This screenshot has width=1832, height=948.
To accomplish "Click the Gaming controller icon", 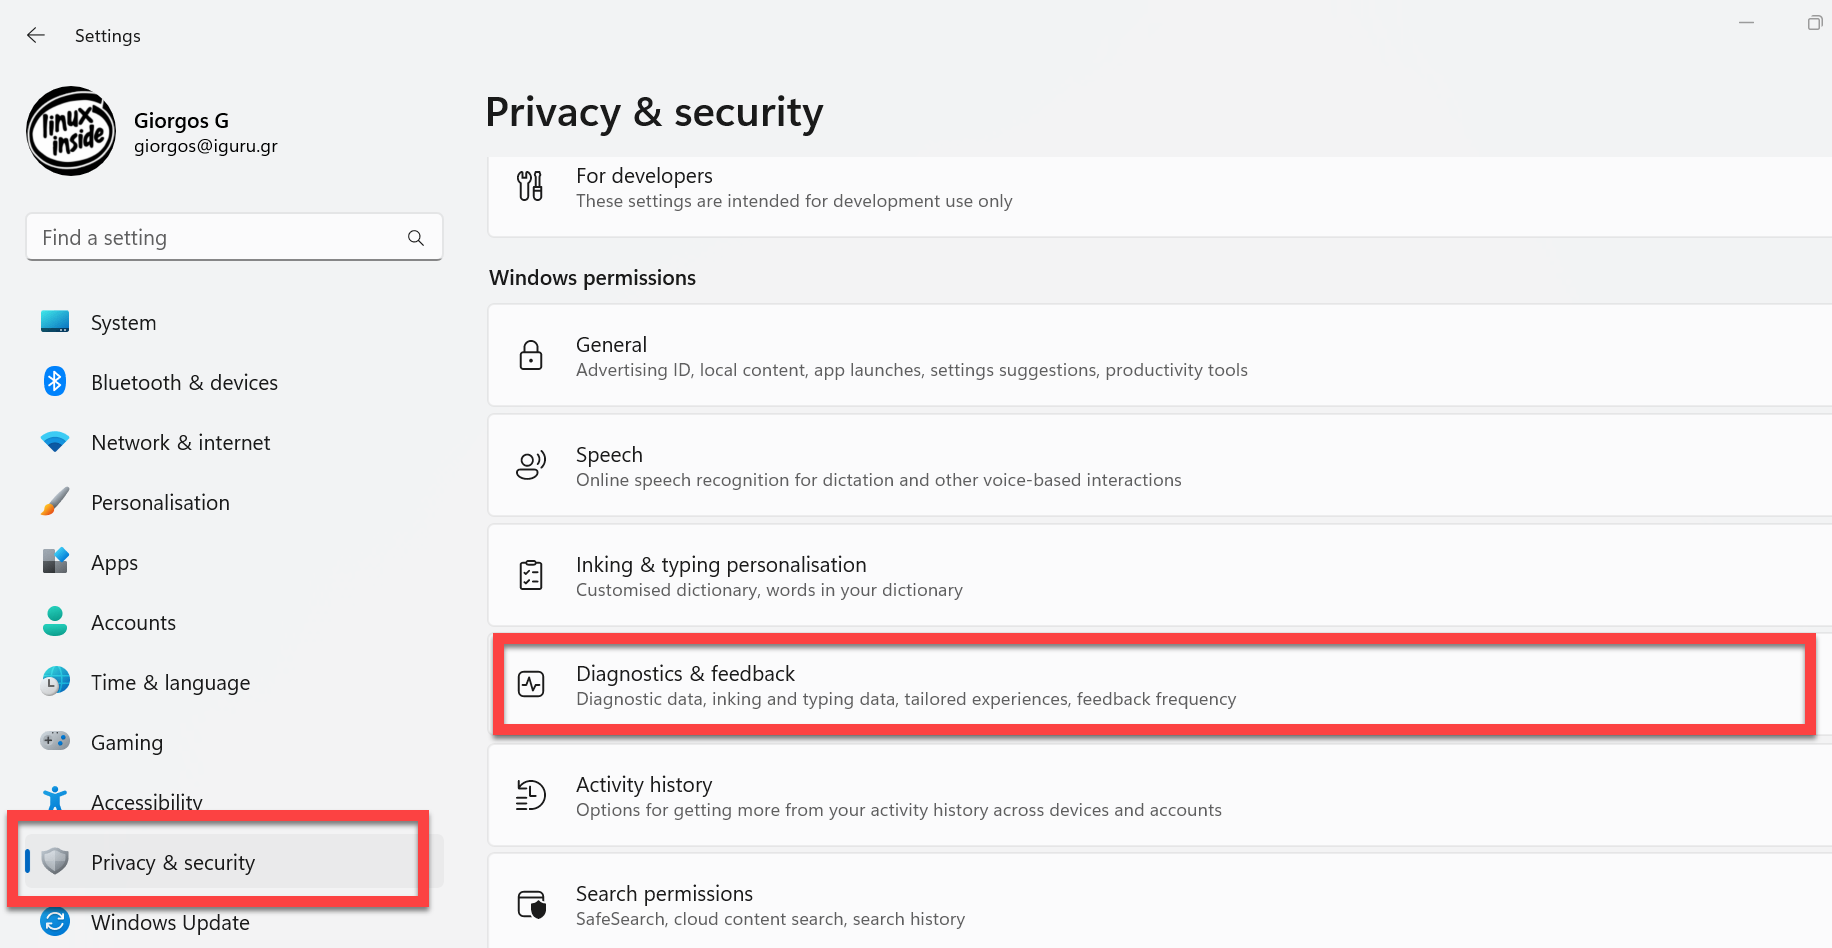I will (x=55, y=741).
